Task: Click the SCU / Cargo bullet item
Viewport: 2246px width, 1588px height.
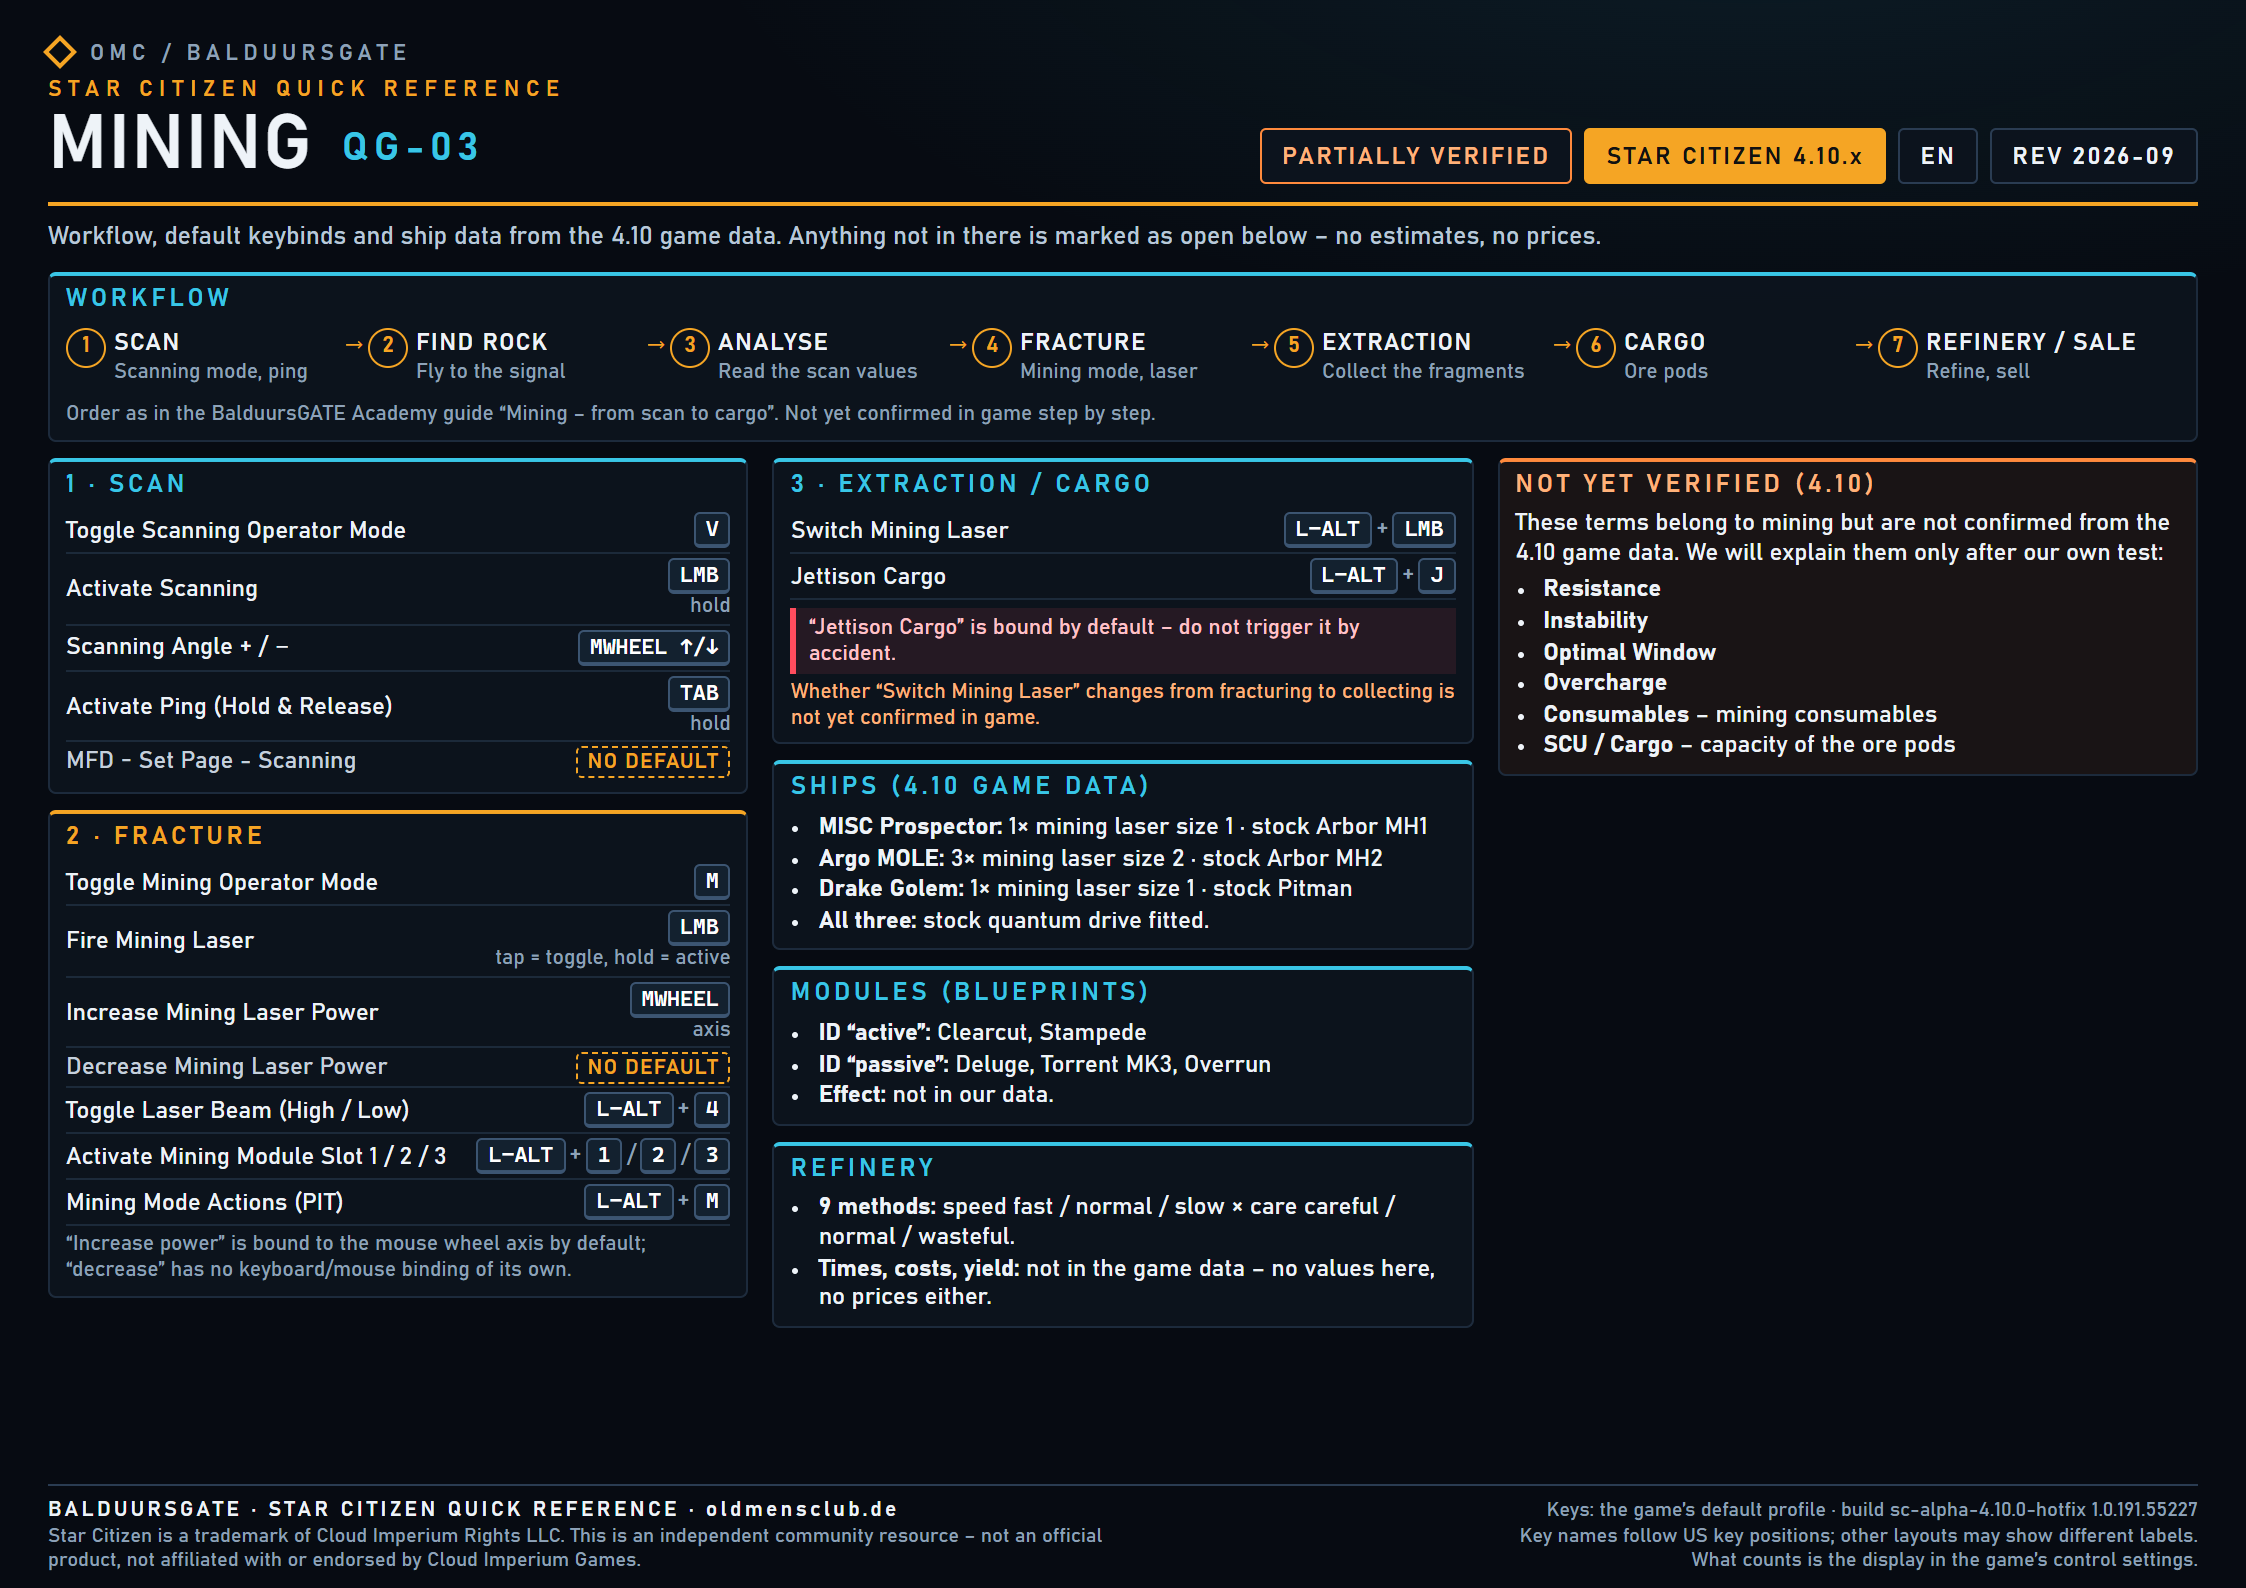Action: [1749, 745]
